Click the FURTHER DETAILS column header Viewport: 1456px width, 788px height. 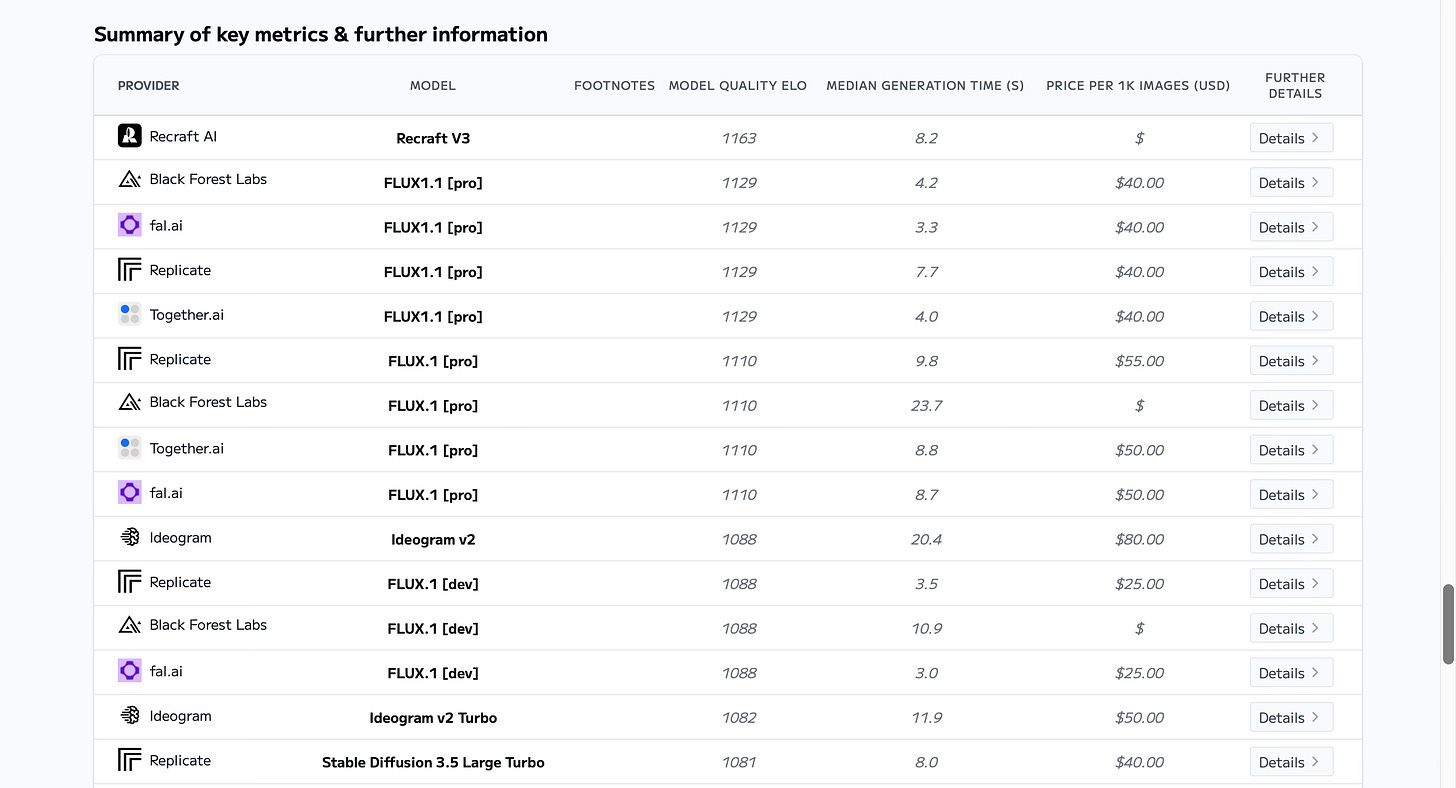pos(1295,86)
